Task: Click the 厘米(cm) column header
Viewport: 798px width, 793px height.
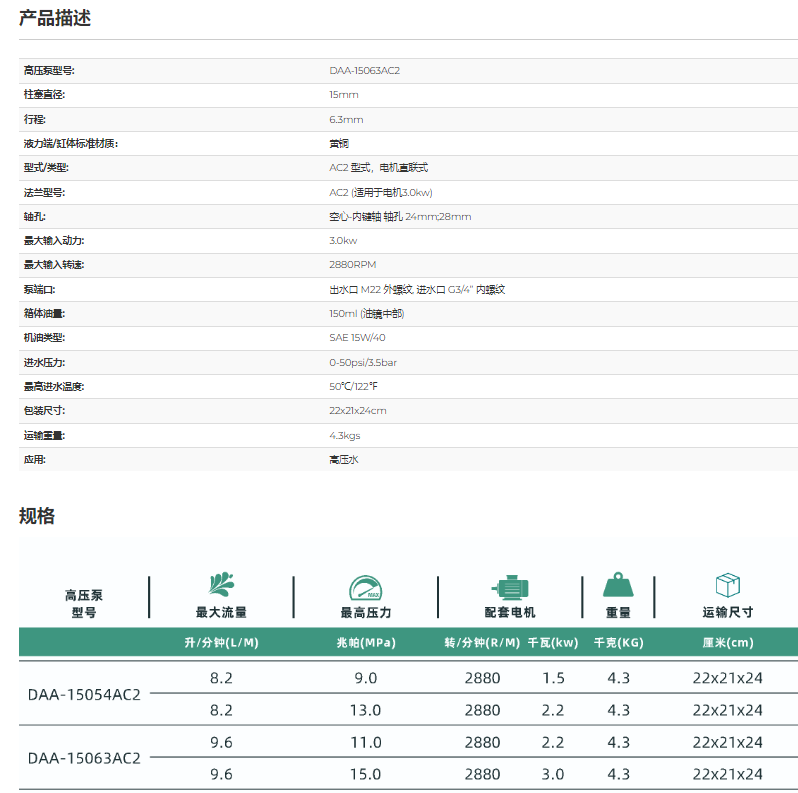Action: tap(727, 643)
